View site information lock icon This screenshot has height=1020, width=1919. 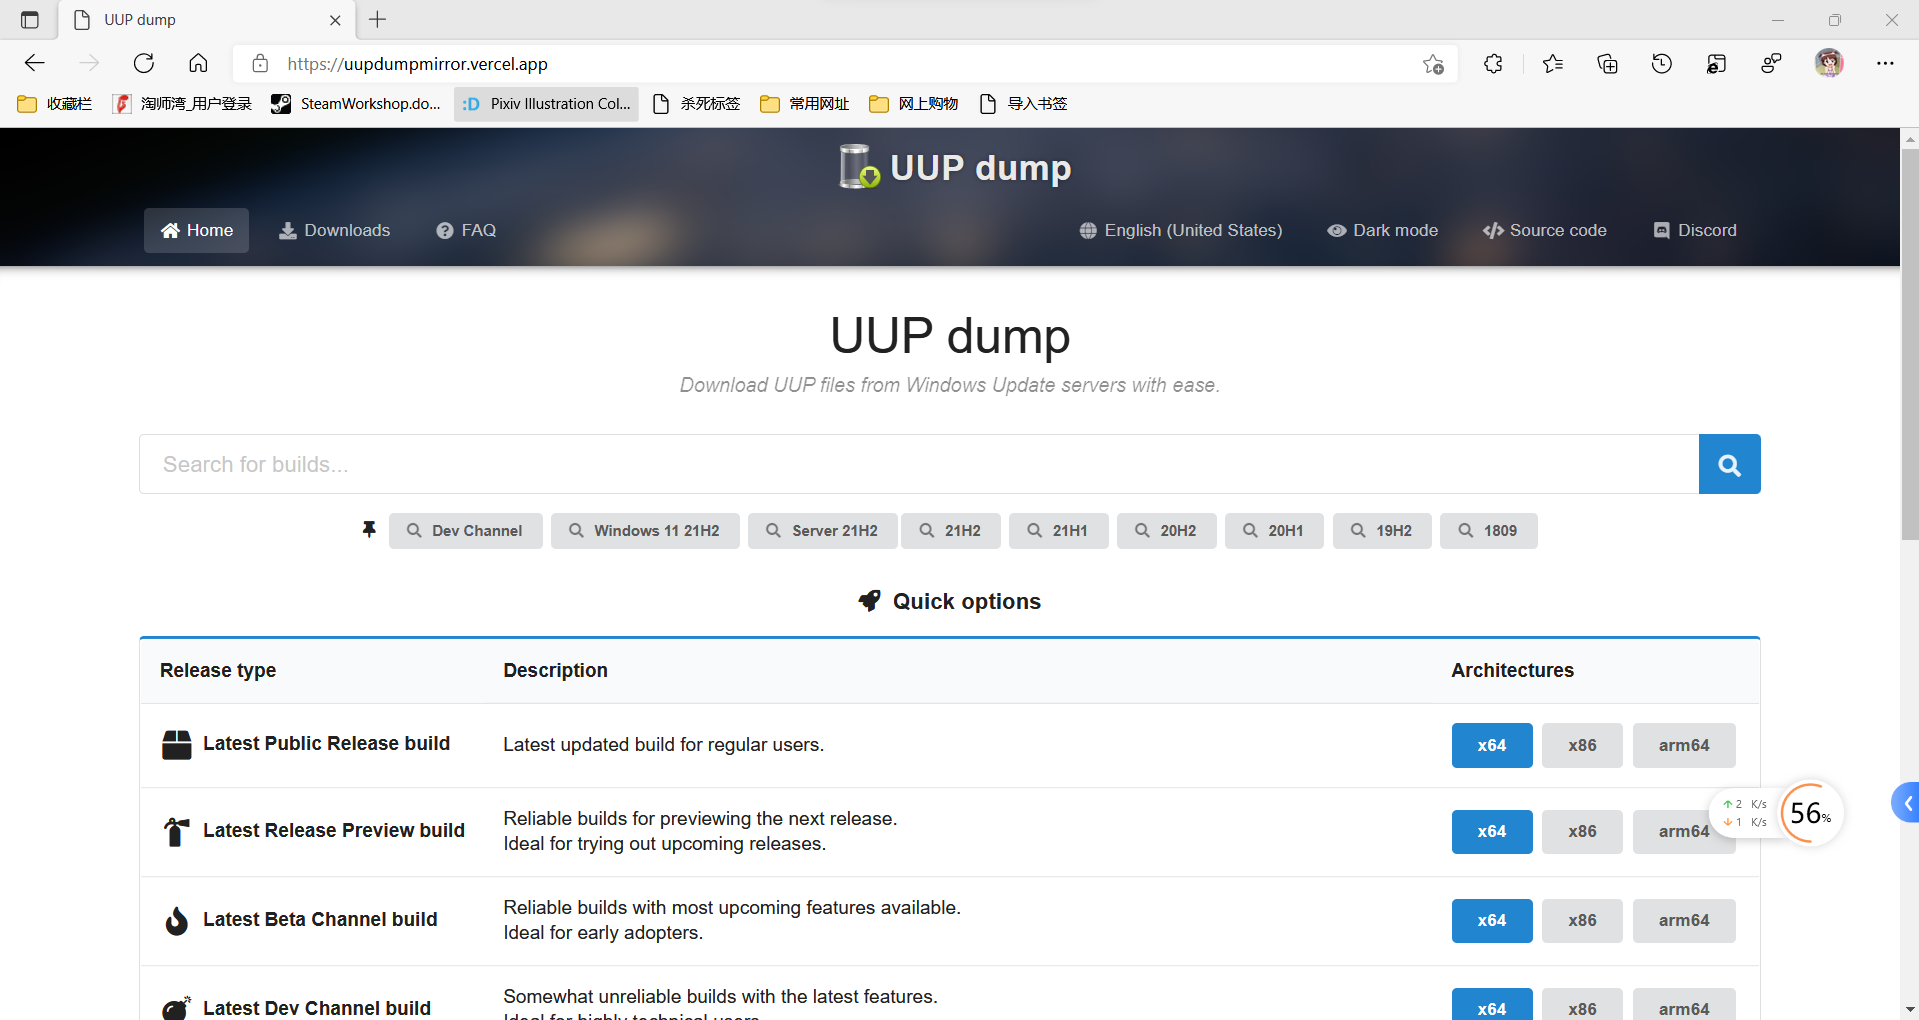point(260,64)
